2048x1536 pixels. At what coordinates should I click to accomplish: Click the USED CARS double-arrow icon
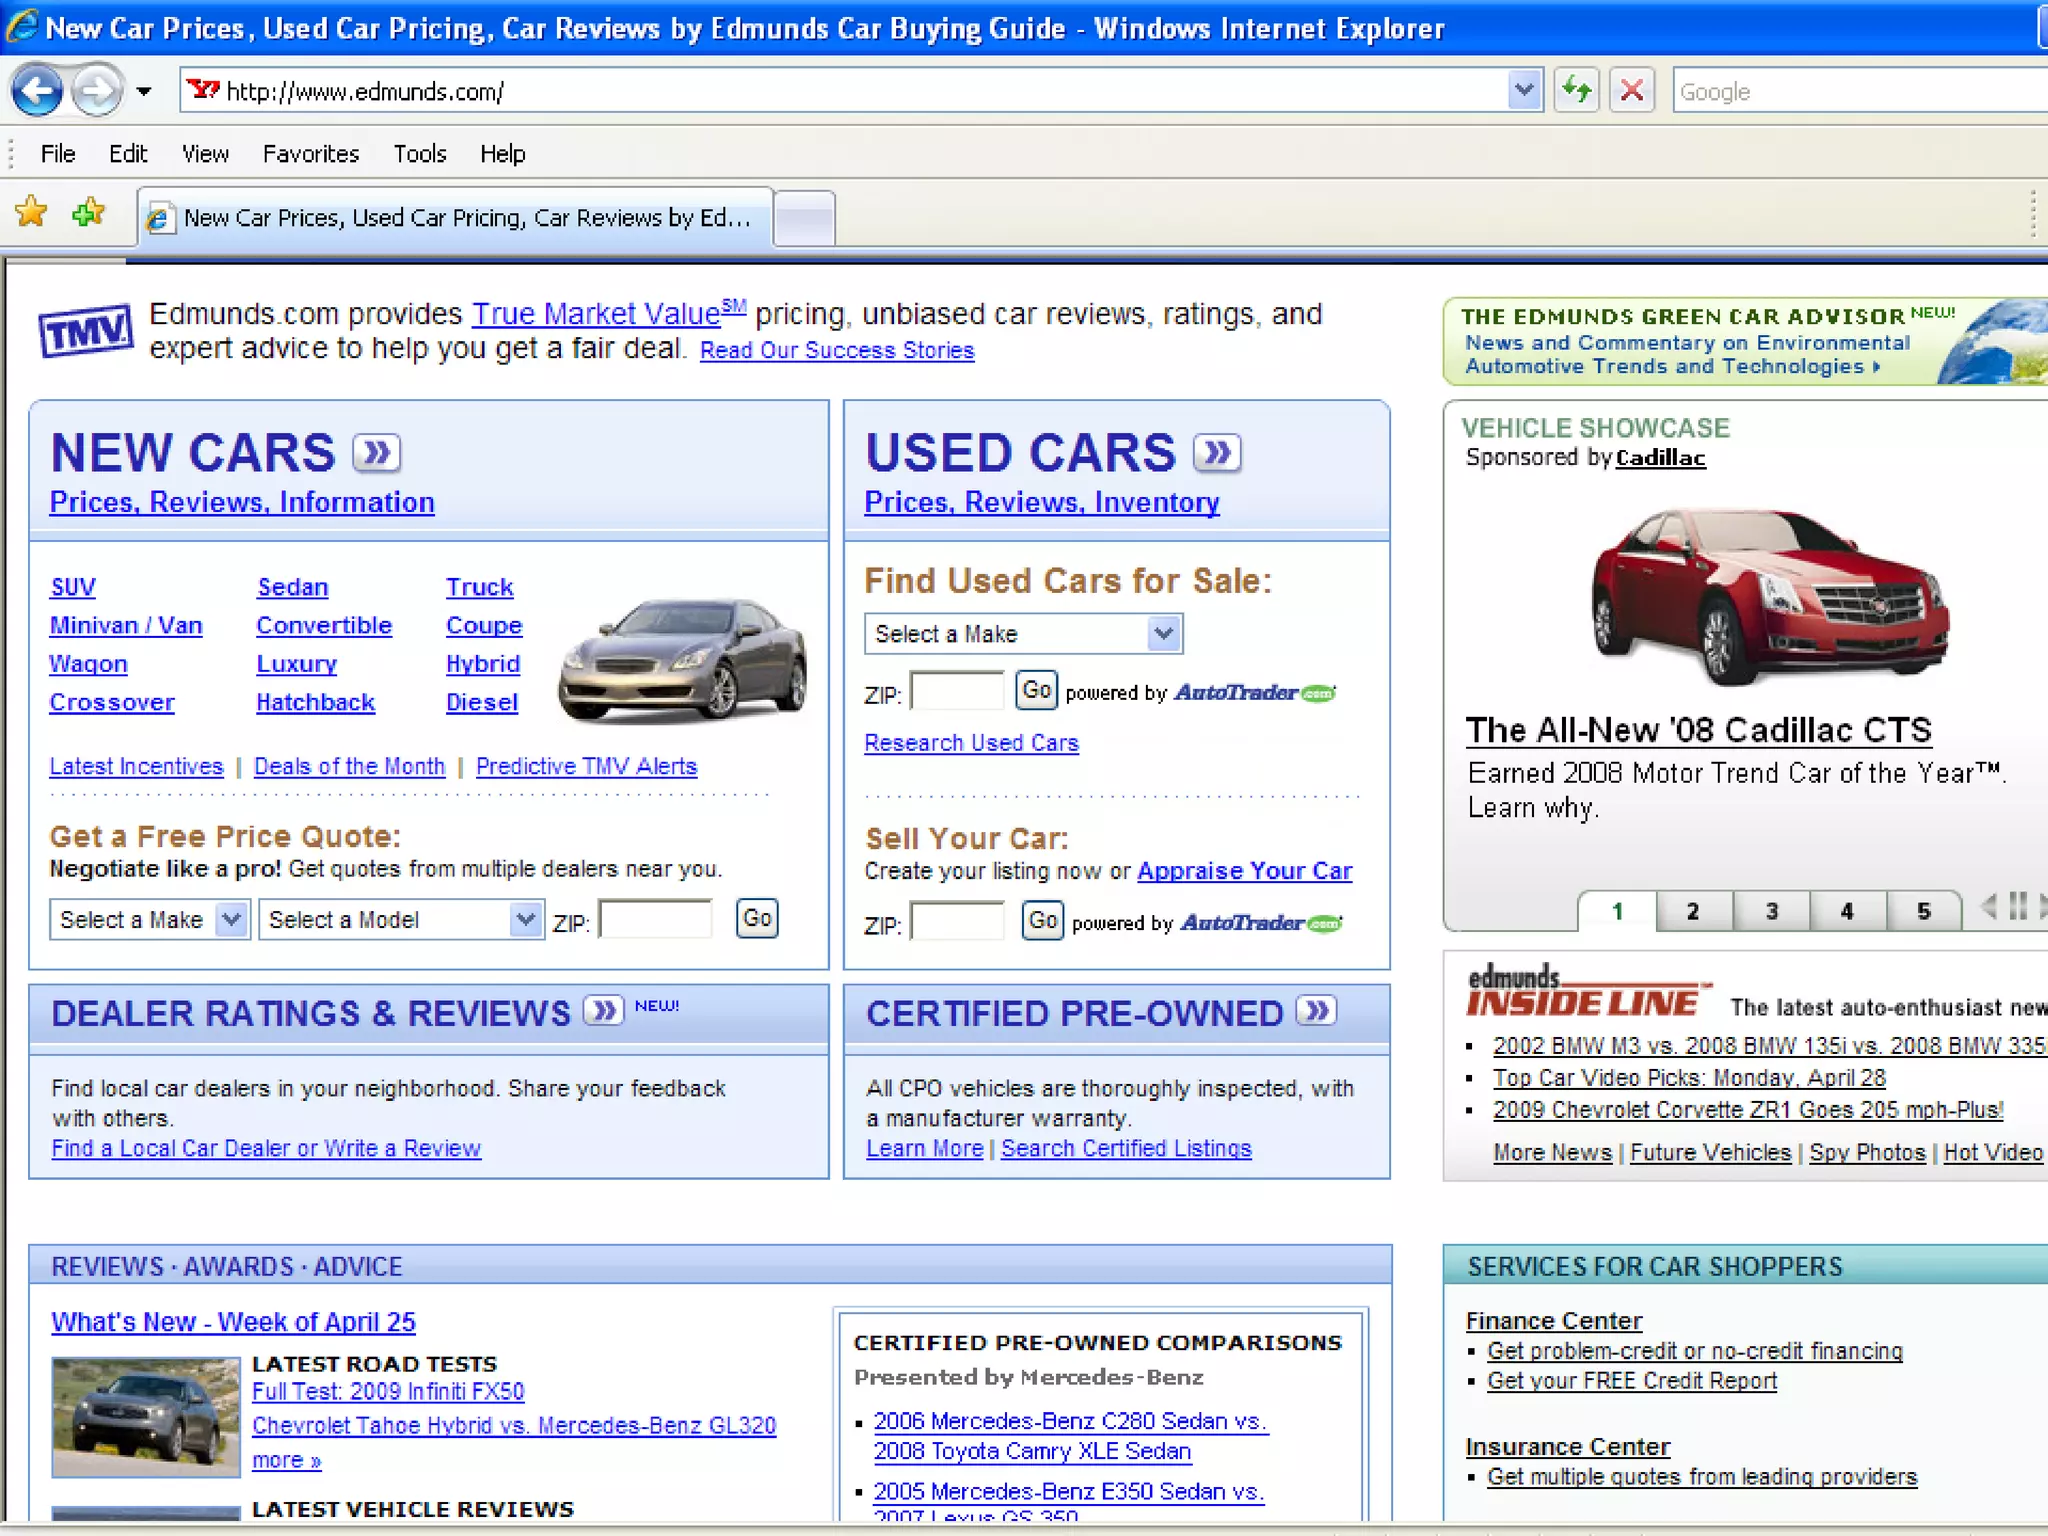(1217, 453)
